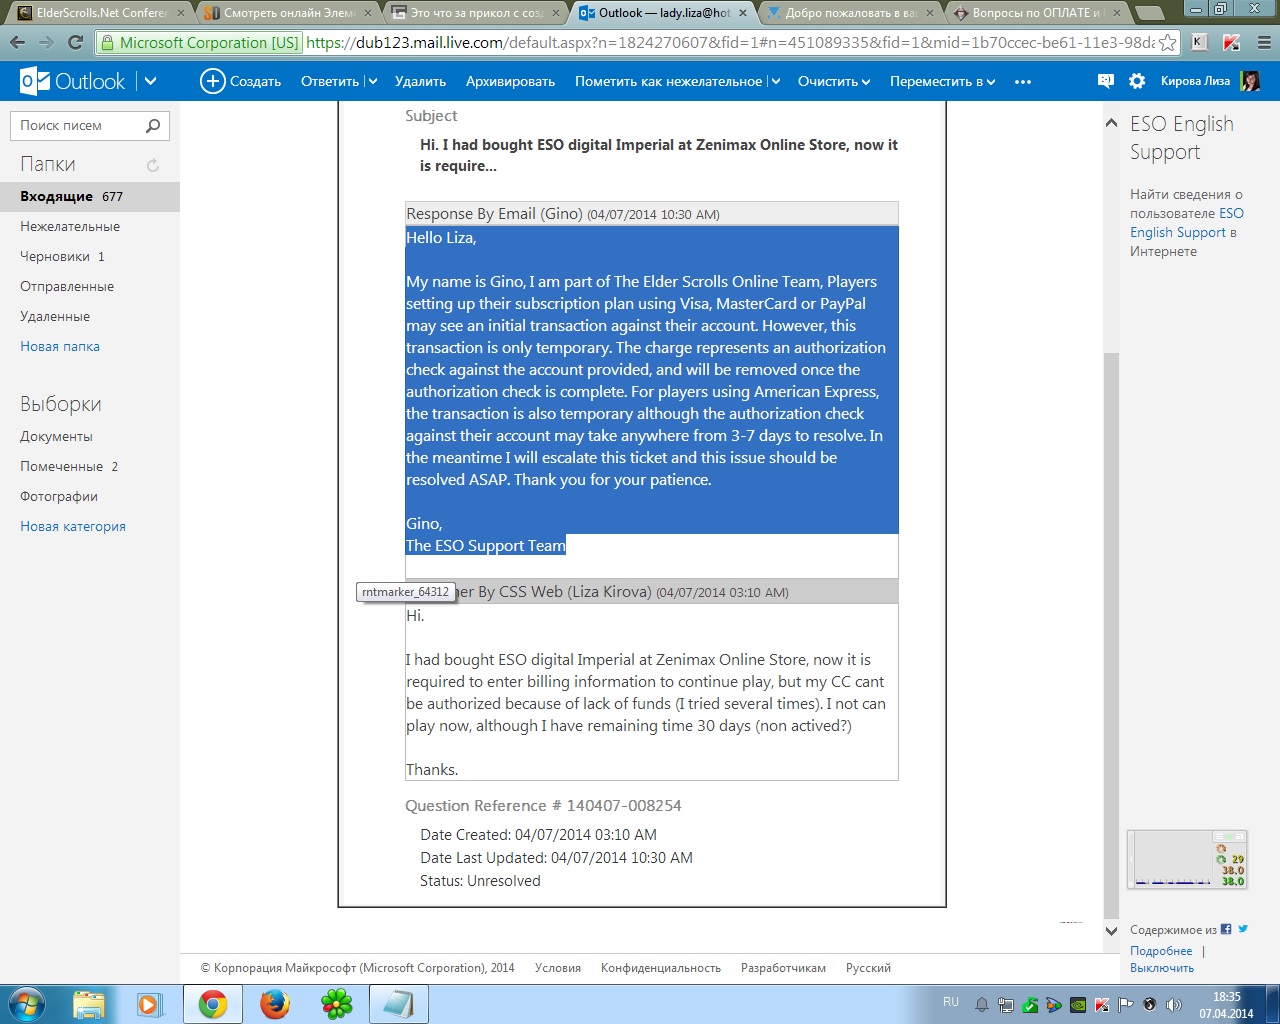Reload the page with the refresh icon
Image resolution: width=1280 pixels, height=1024 pixels.
75,43
